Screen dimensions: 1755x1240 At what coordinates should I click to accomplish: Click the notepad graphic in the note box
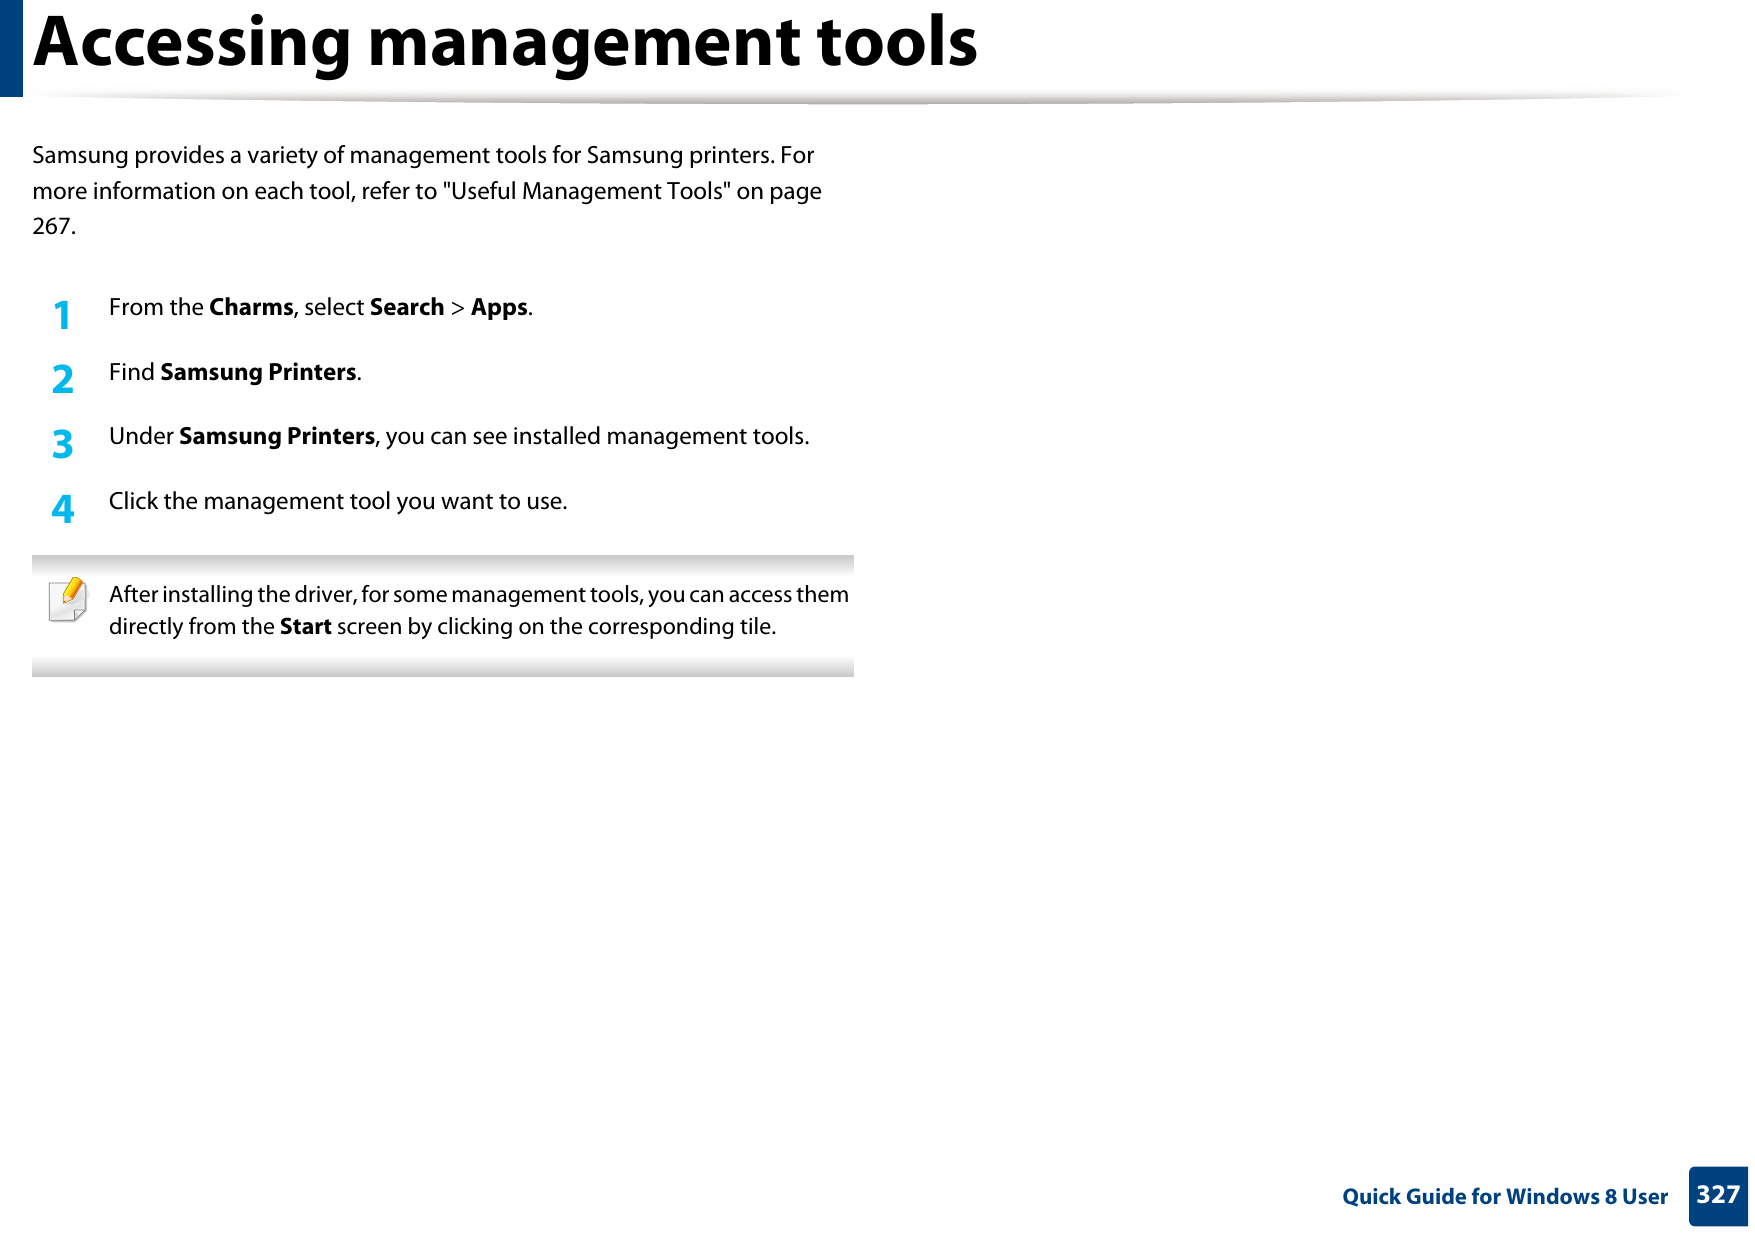68,602
